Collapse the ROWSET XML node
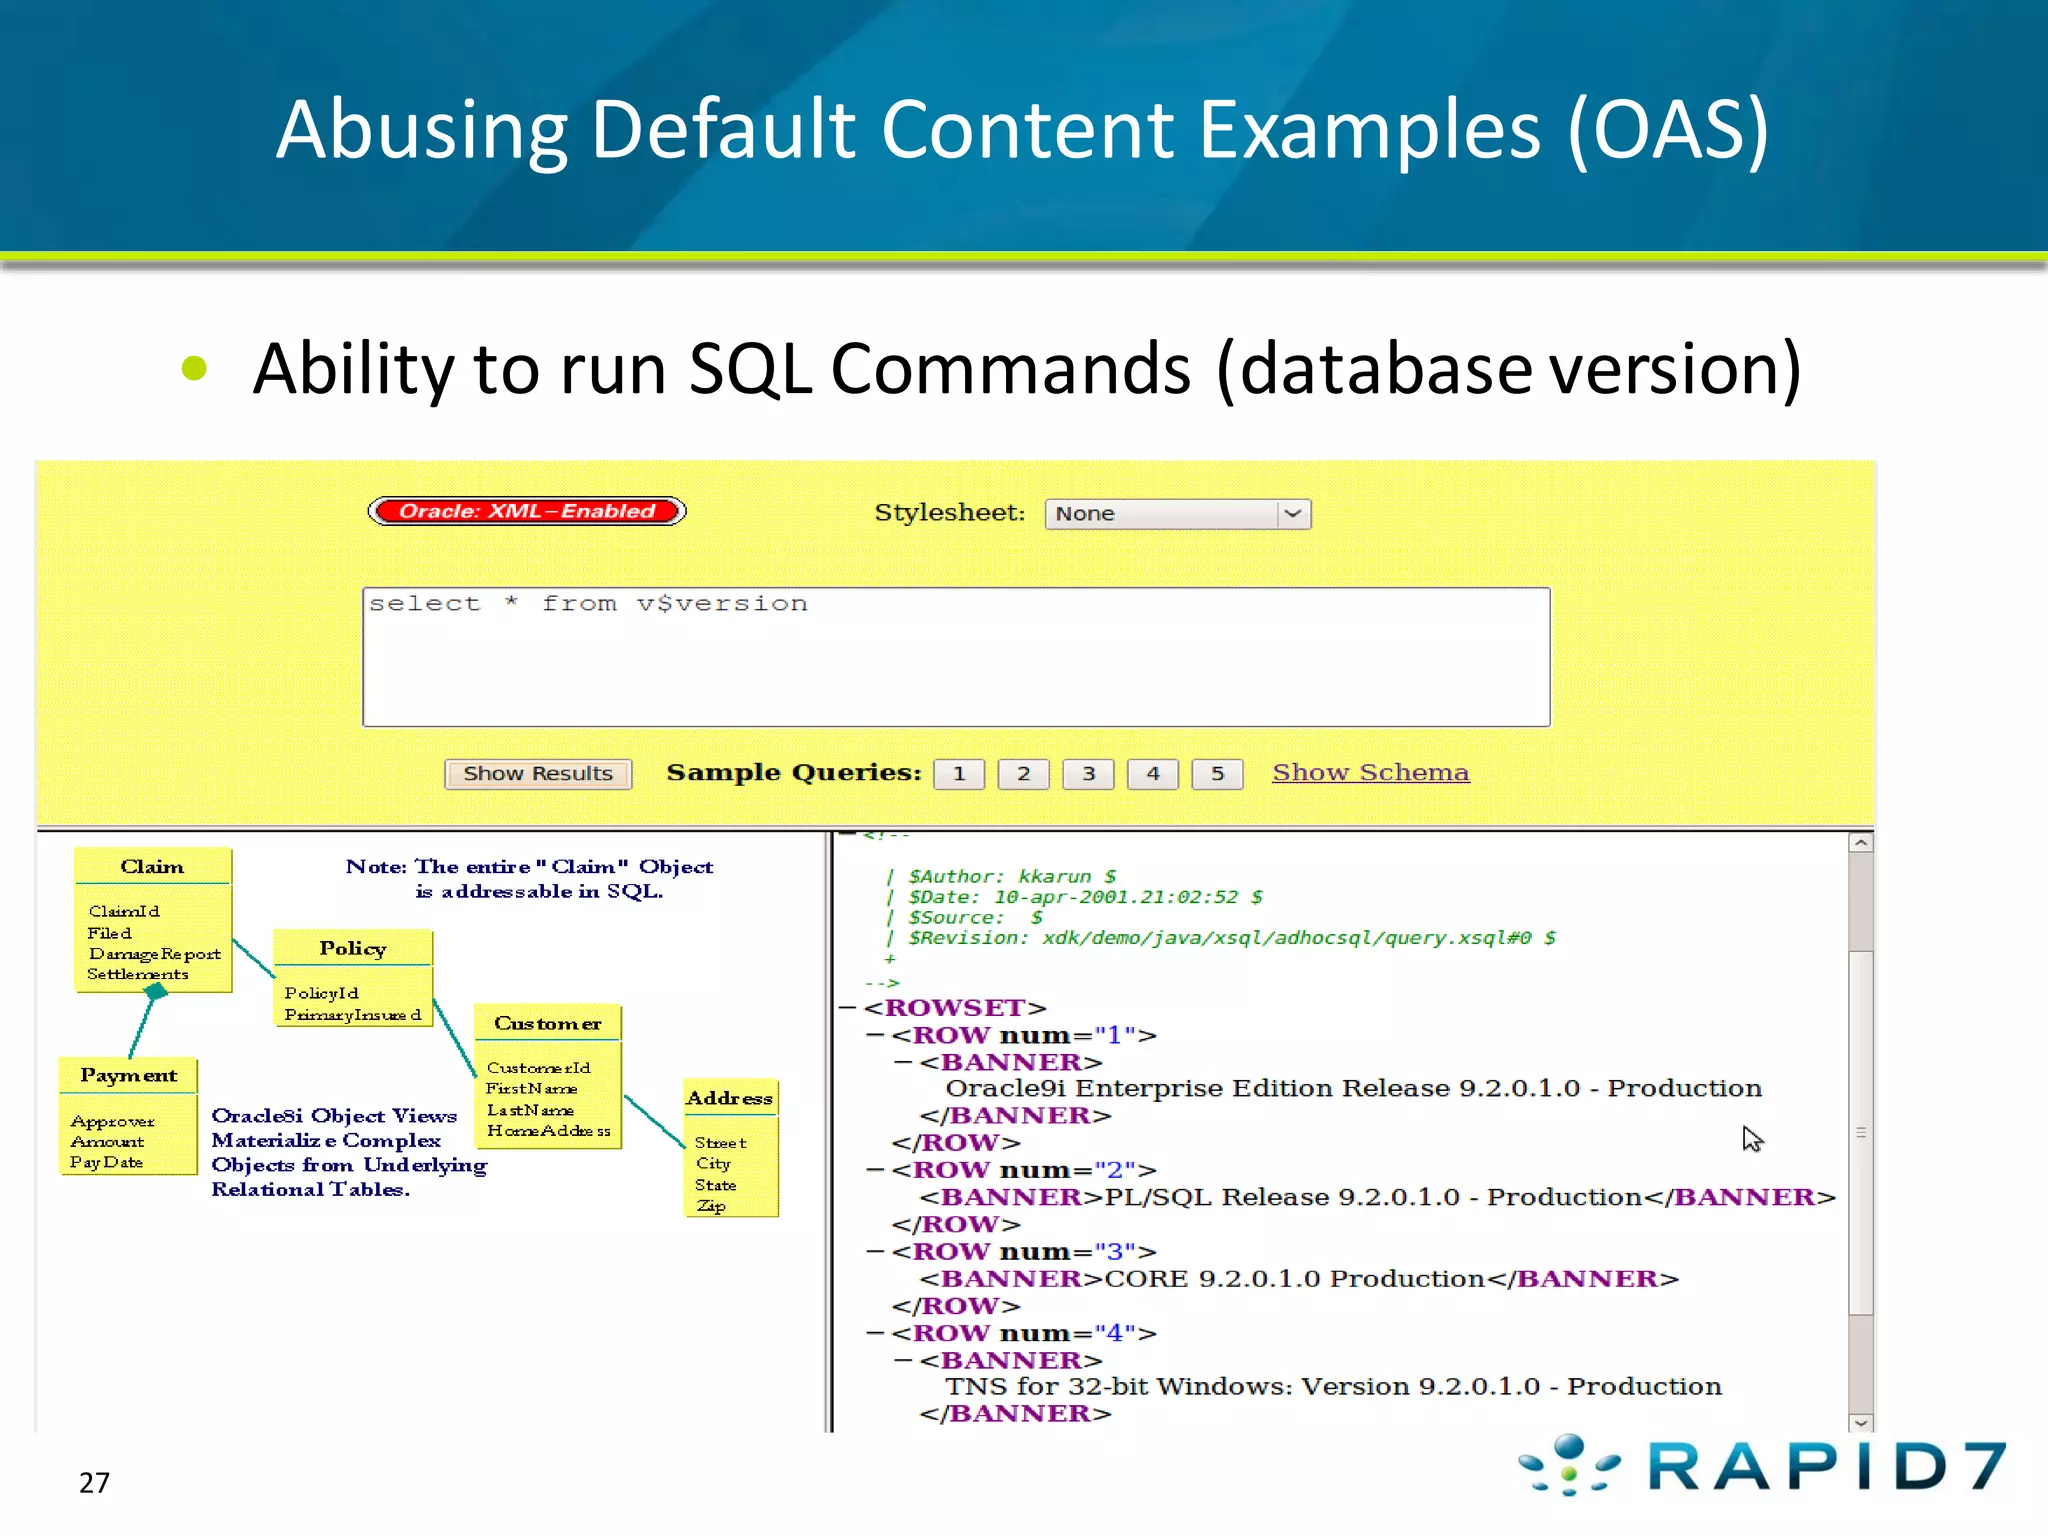Image resolution: width=2048 pixels, height=1536 pixels. [x=847, y=1008]
